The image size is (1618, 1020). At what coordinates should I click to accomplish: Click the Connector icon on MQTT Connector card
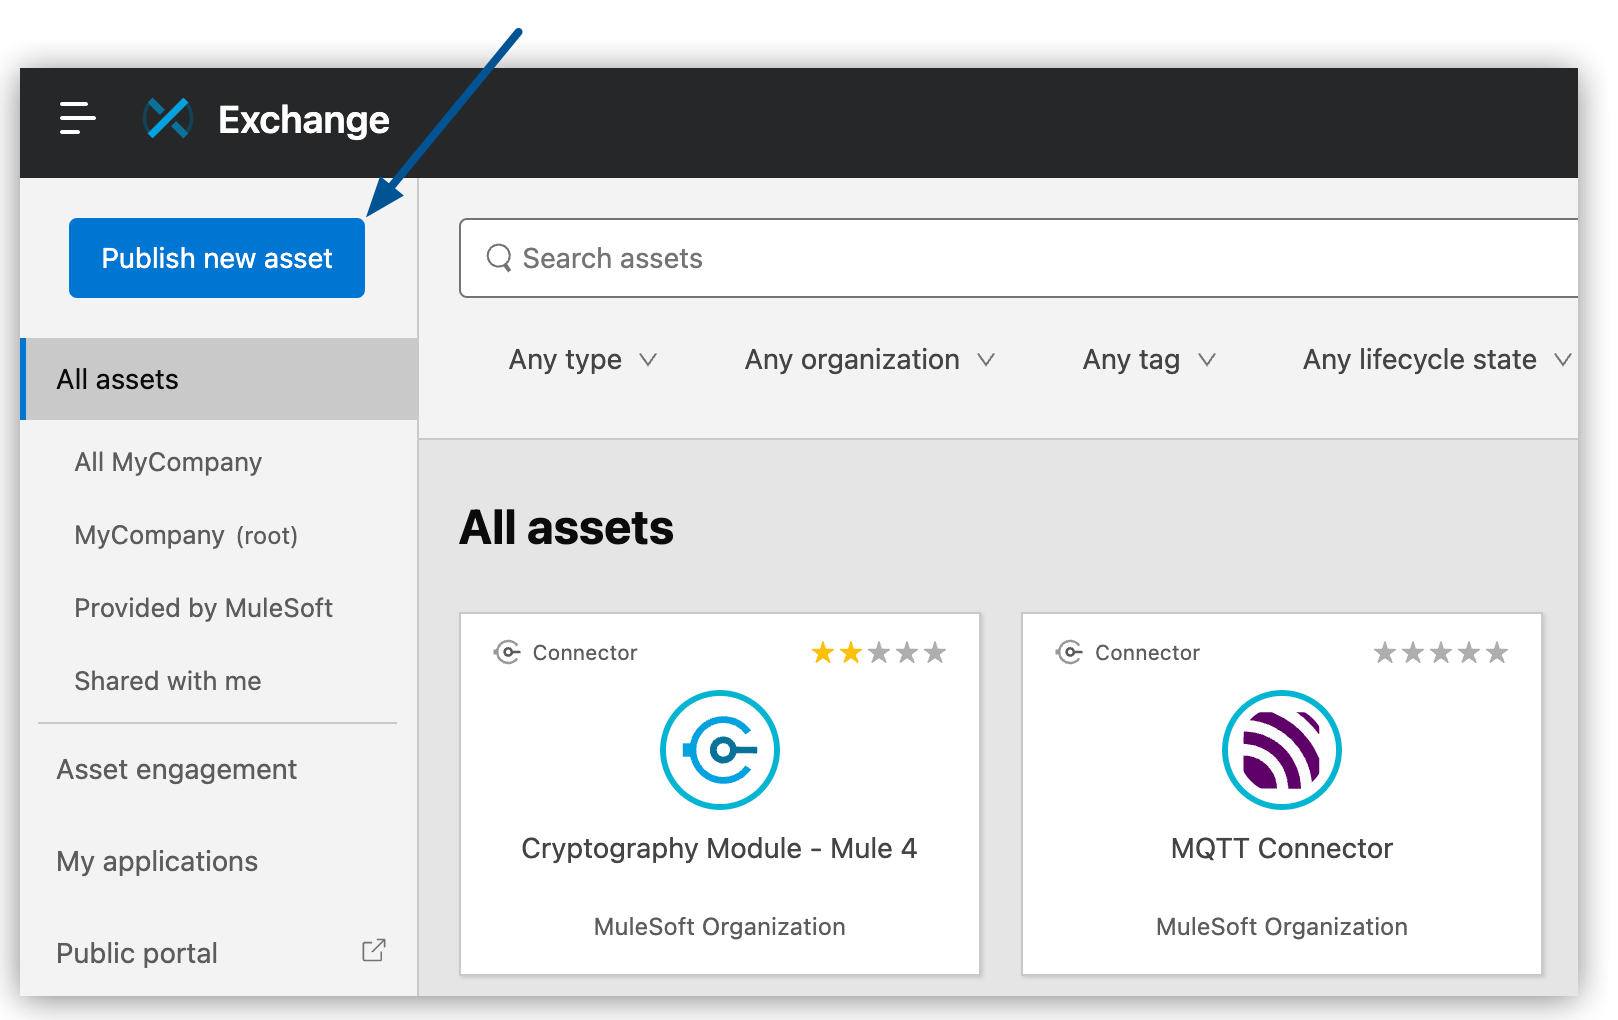[1070, 652]
